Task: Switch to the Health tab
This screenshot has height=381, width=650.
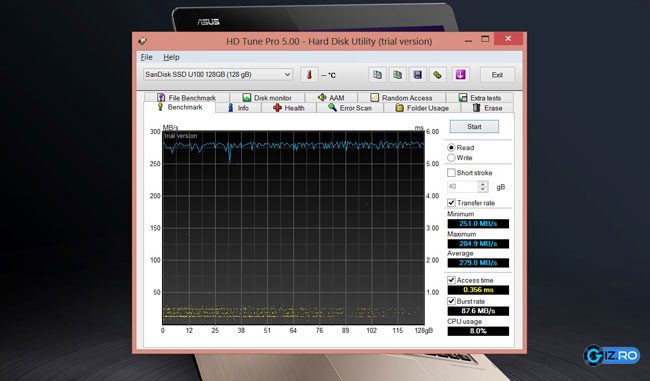Action: tap(289, 108)
